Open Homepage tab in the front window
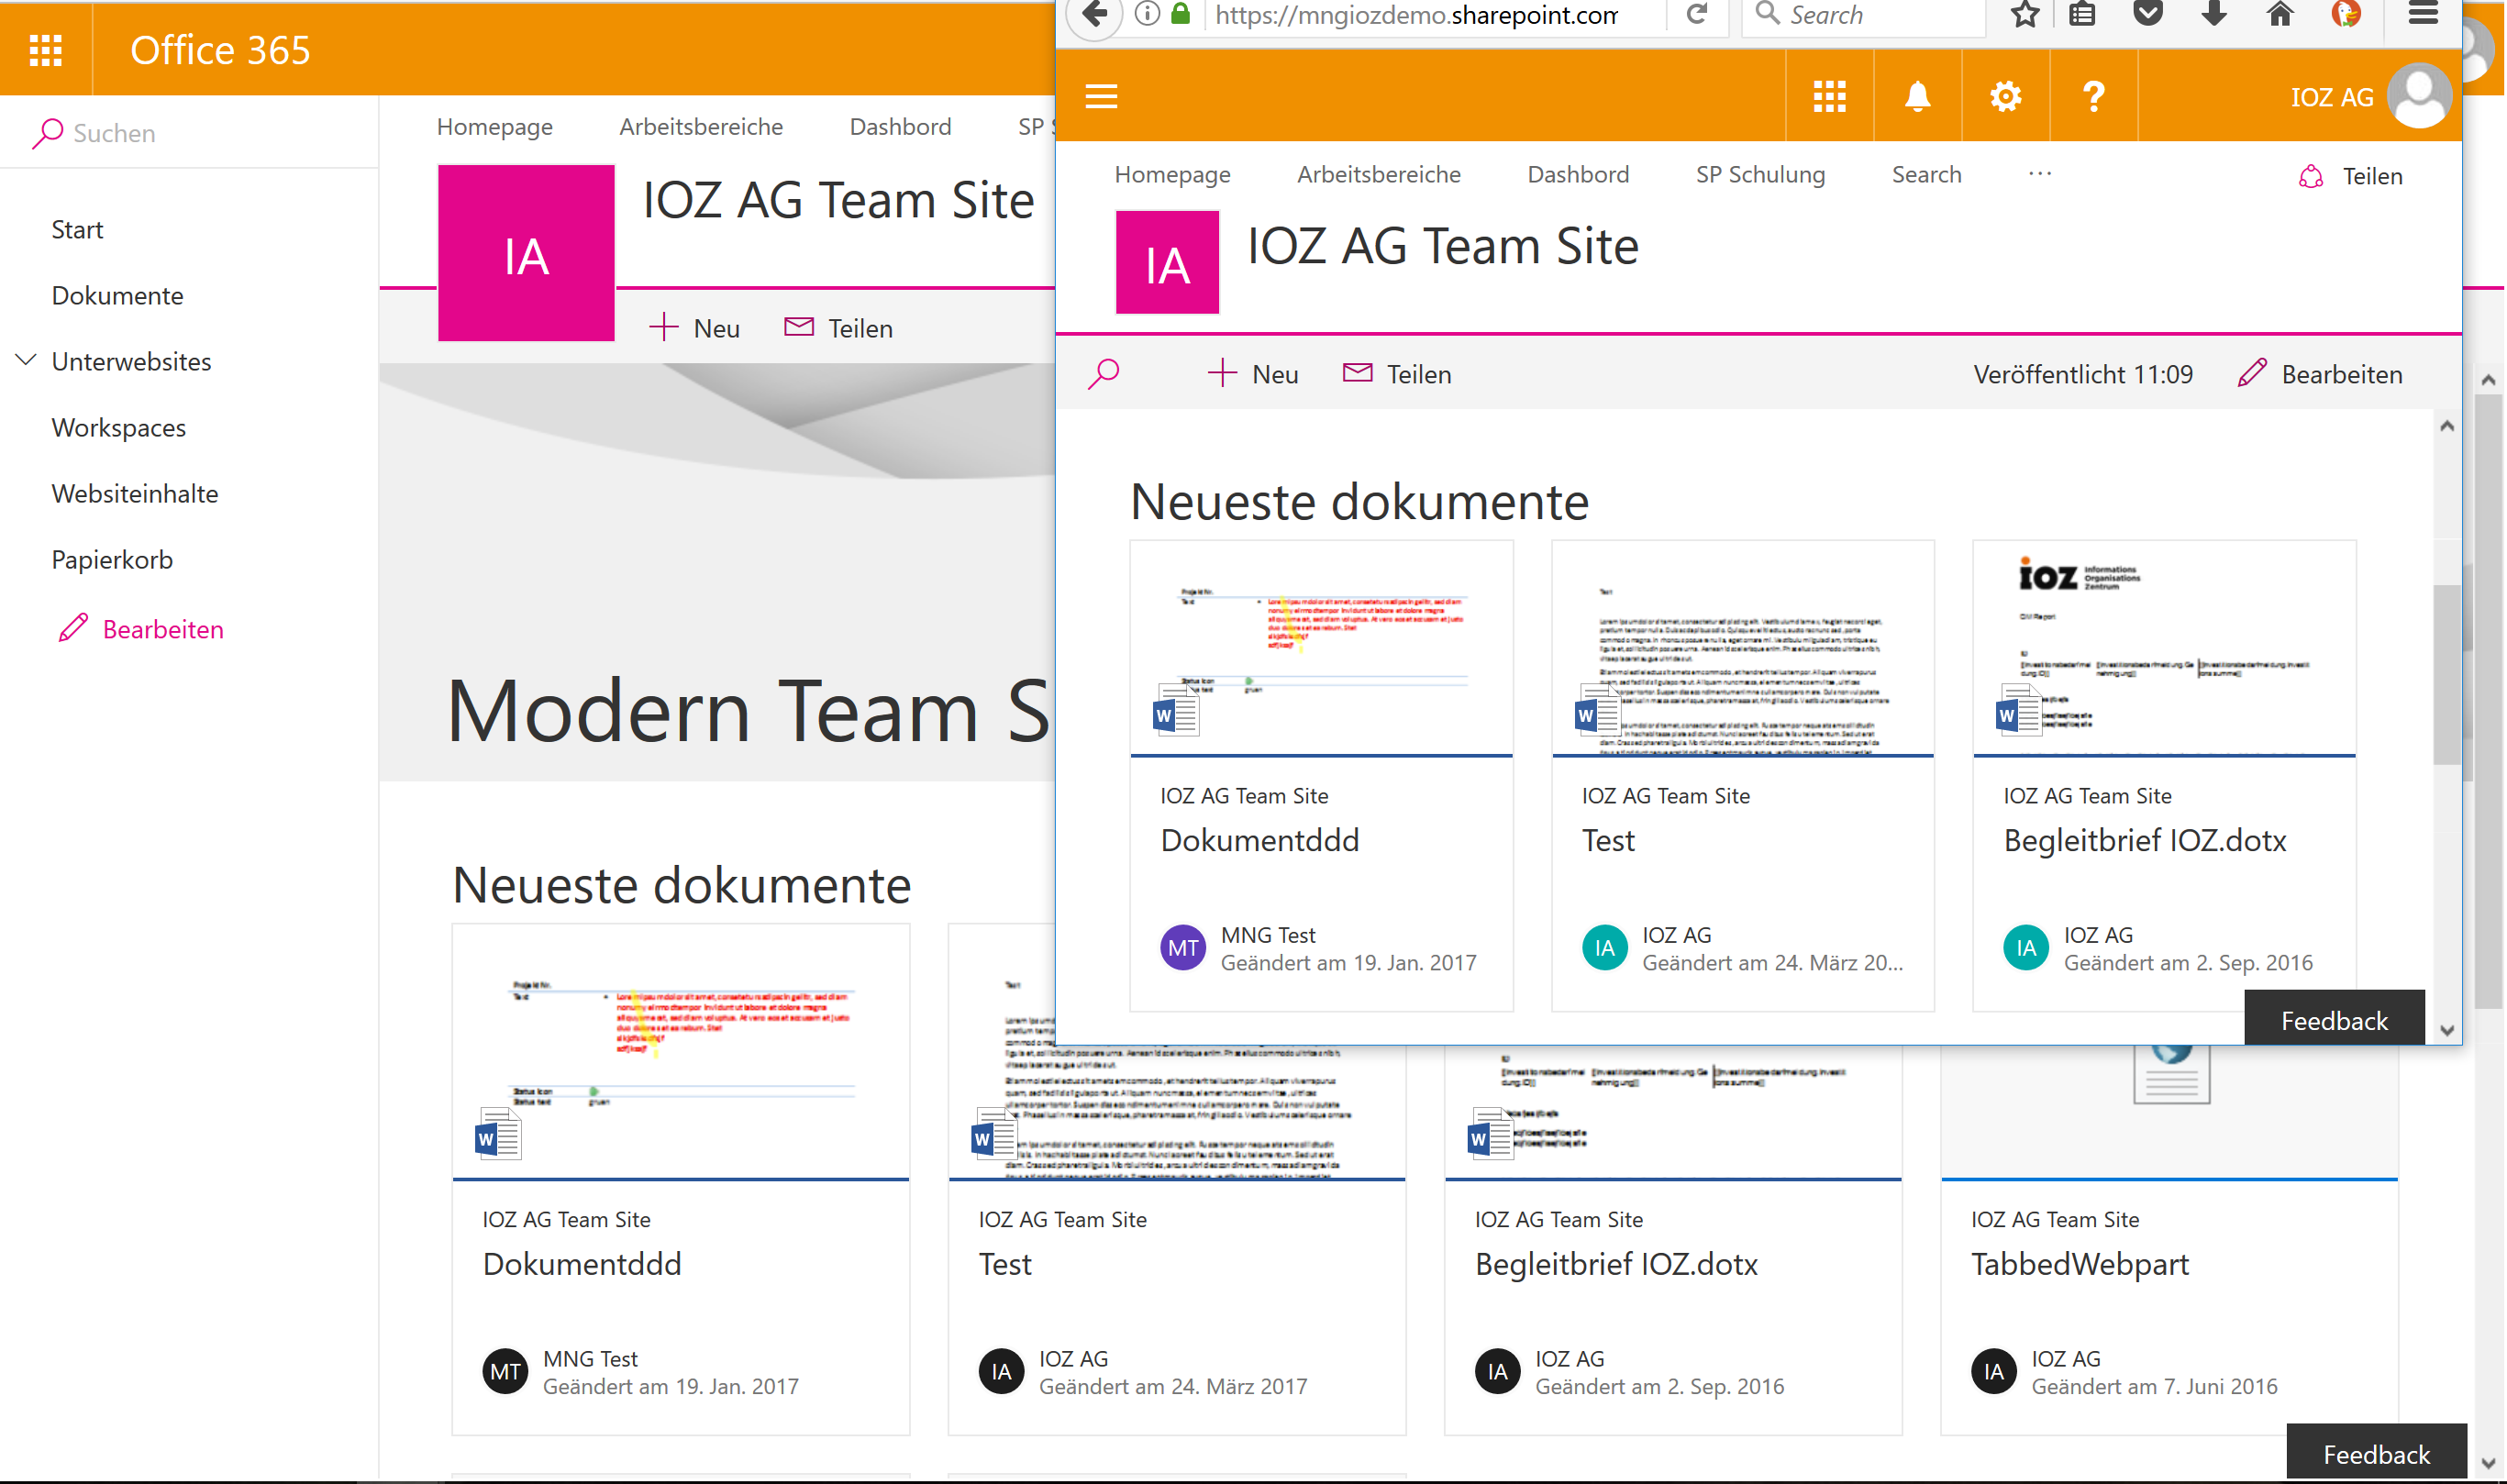 (x=1172, y=174)
